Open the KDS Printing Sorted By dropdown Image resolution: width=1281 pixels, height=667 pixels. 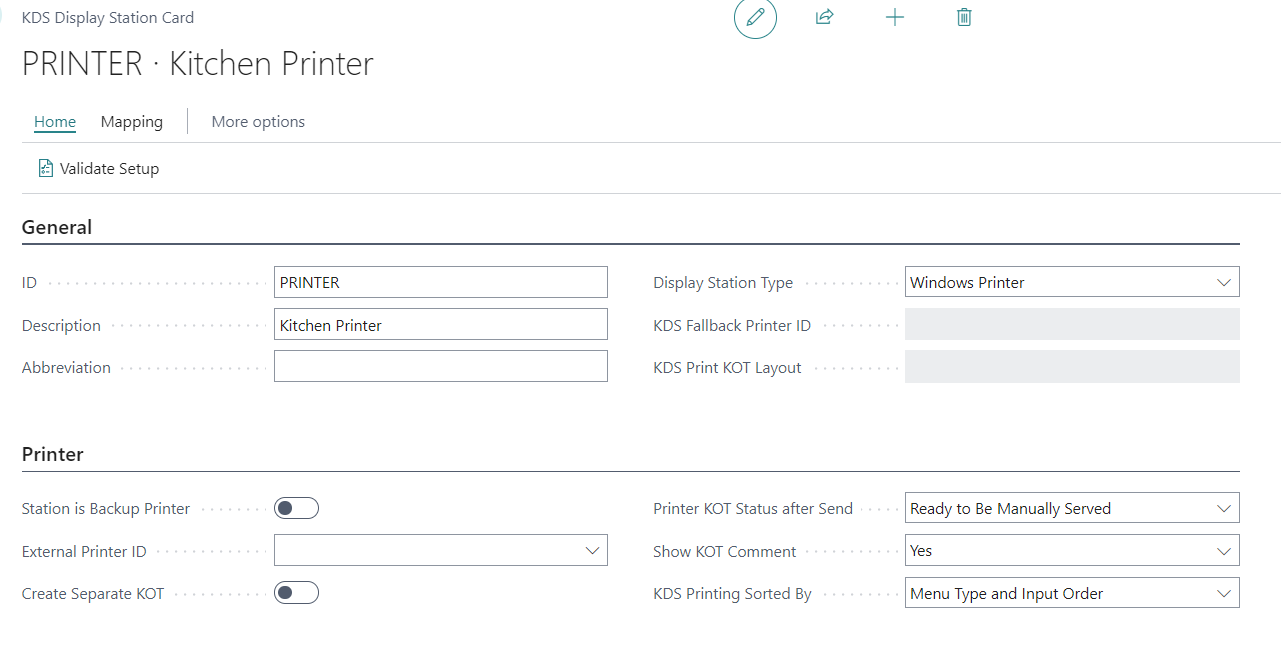[x=1071, y=594]
